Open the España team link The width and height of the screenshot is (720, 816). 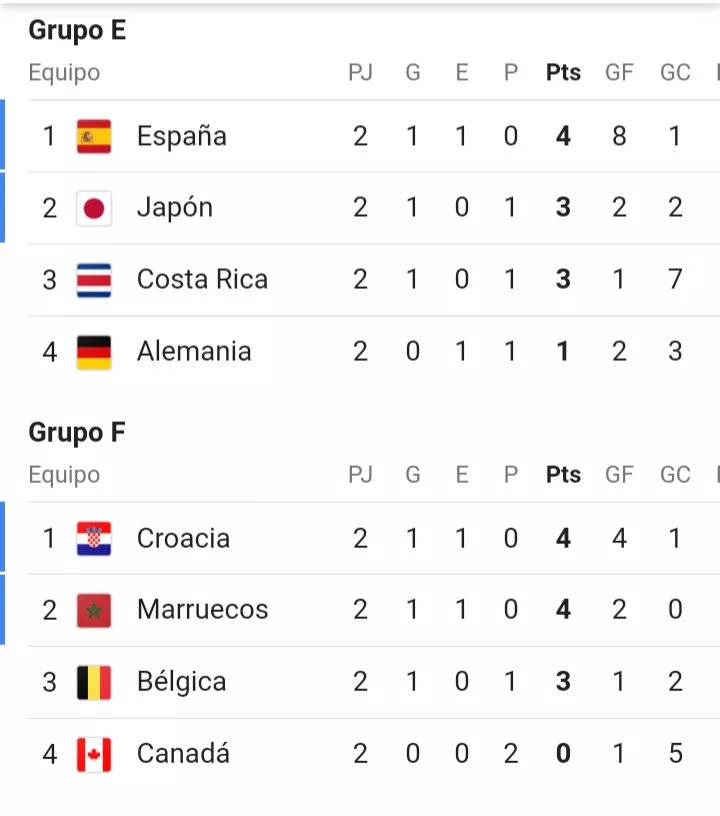pyautogui.click(x=182, y=136)
